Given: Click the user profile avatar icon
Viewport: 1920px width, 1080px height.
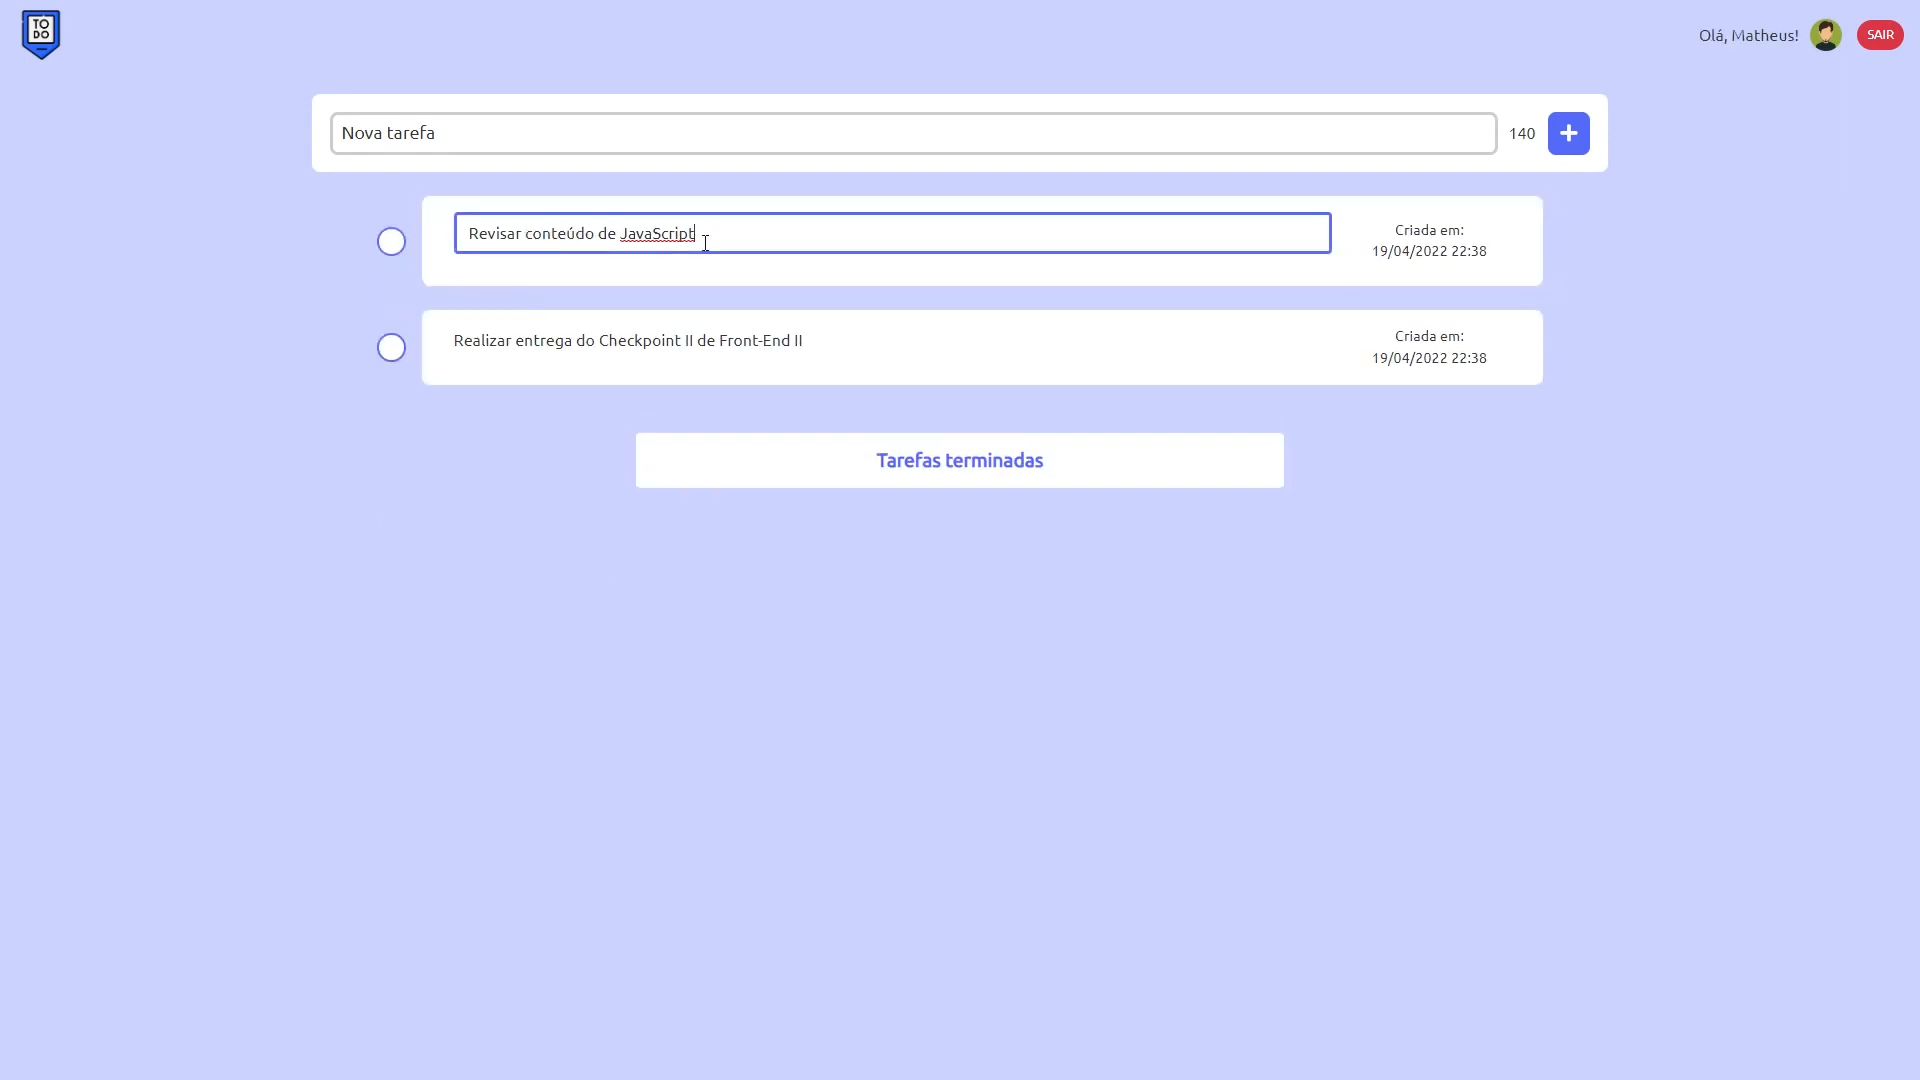Looking at the screenshot, I should [1825, 34].
